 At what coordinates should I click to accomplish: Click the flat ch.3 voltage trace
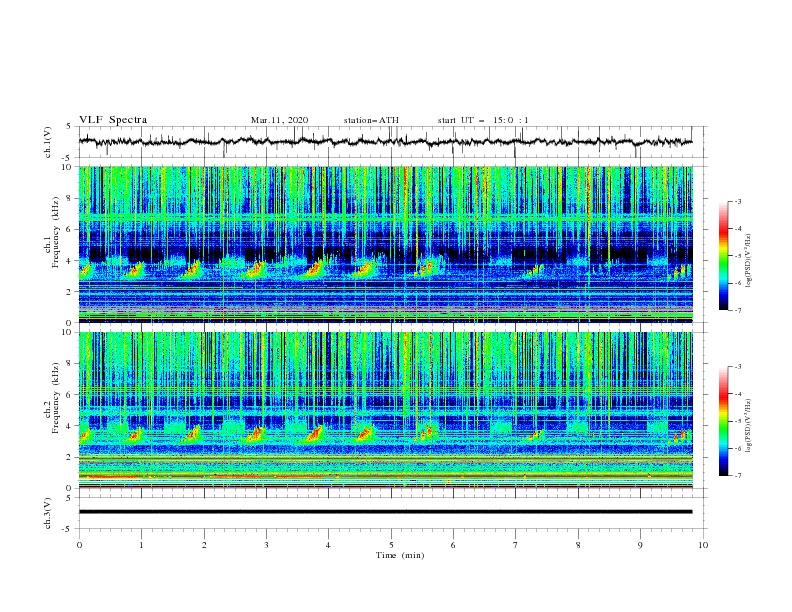pos(385,512)
